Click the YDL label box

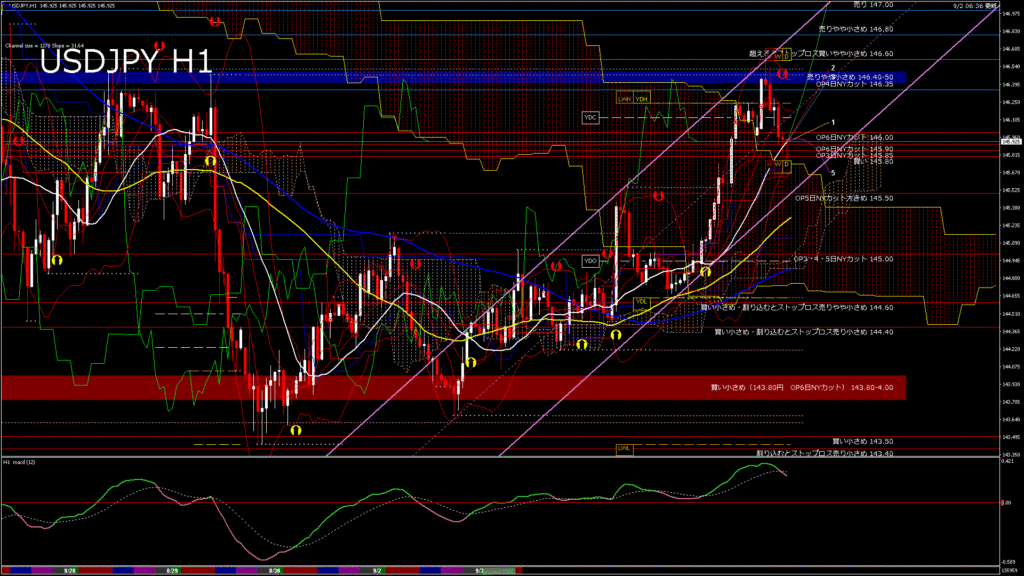[641, 301]
